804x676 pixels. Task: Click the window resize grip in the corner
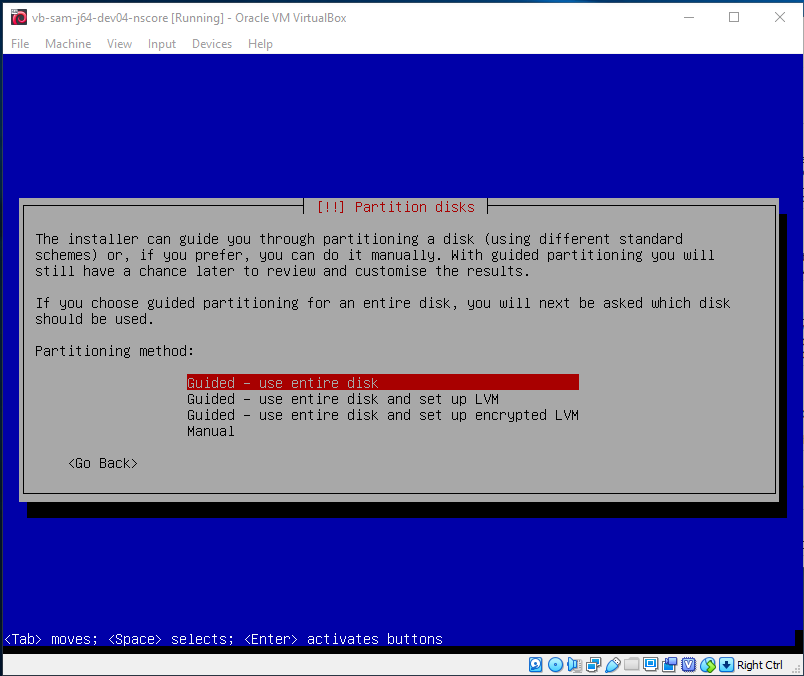(x=796, y=669)
